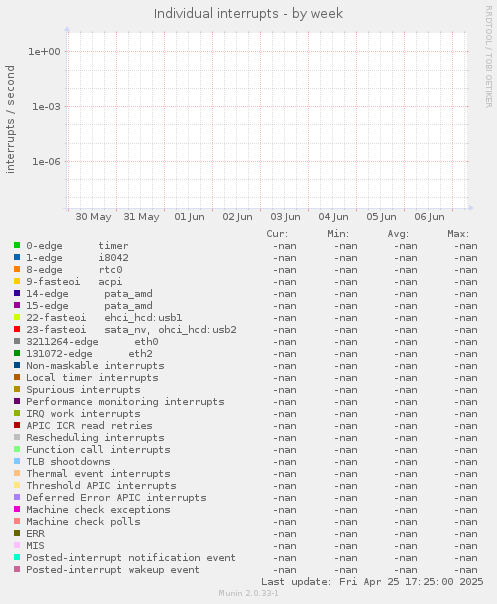Click the 'Last update' timestamp text

point(372,582)
